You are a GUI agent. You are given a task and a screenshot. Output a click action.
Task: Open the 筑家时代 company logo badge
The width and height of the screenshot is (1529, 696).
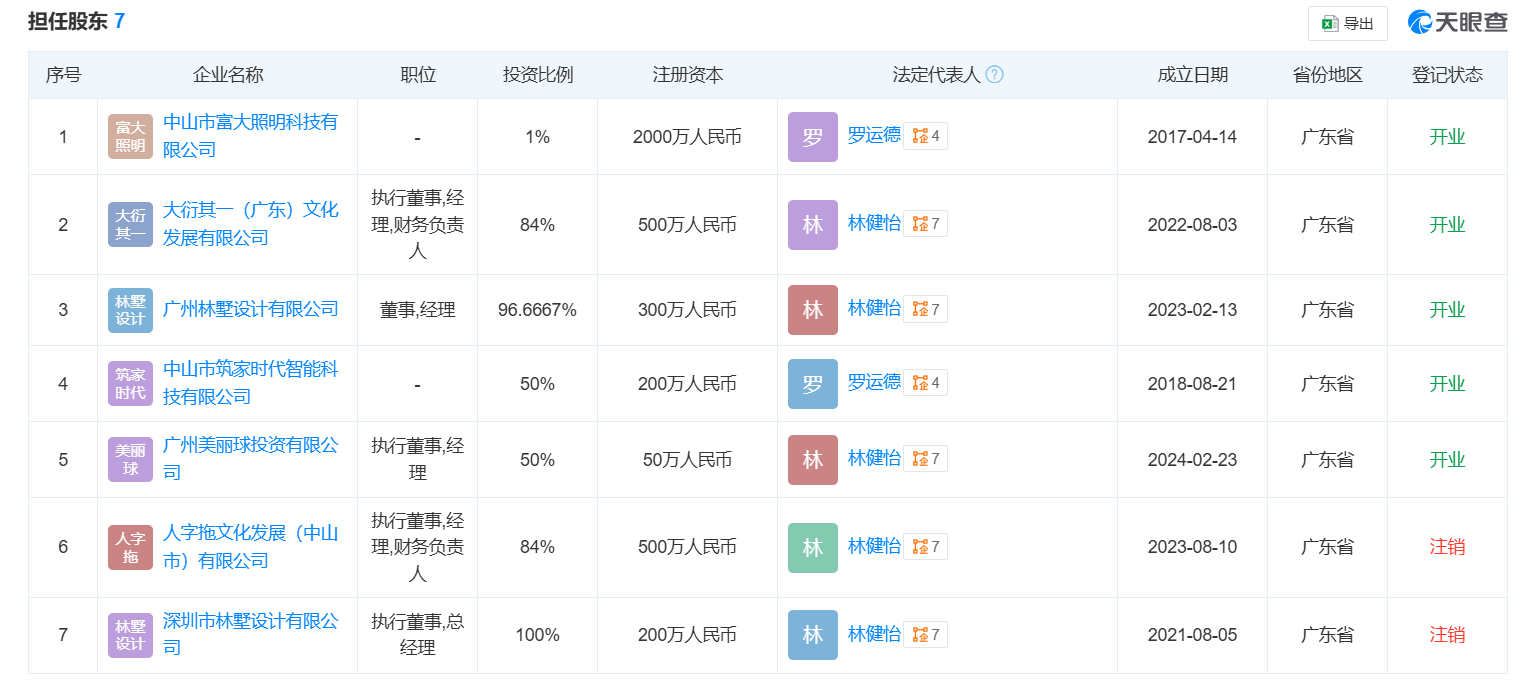130,384
